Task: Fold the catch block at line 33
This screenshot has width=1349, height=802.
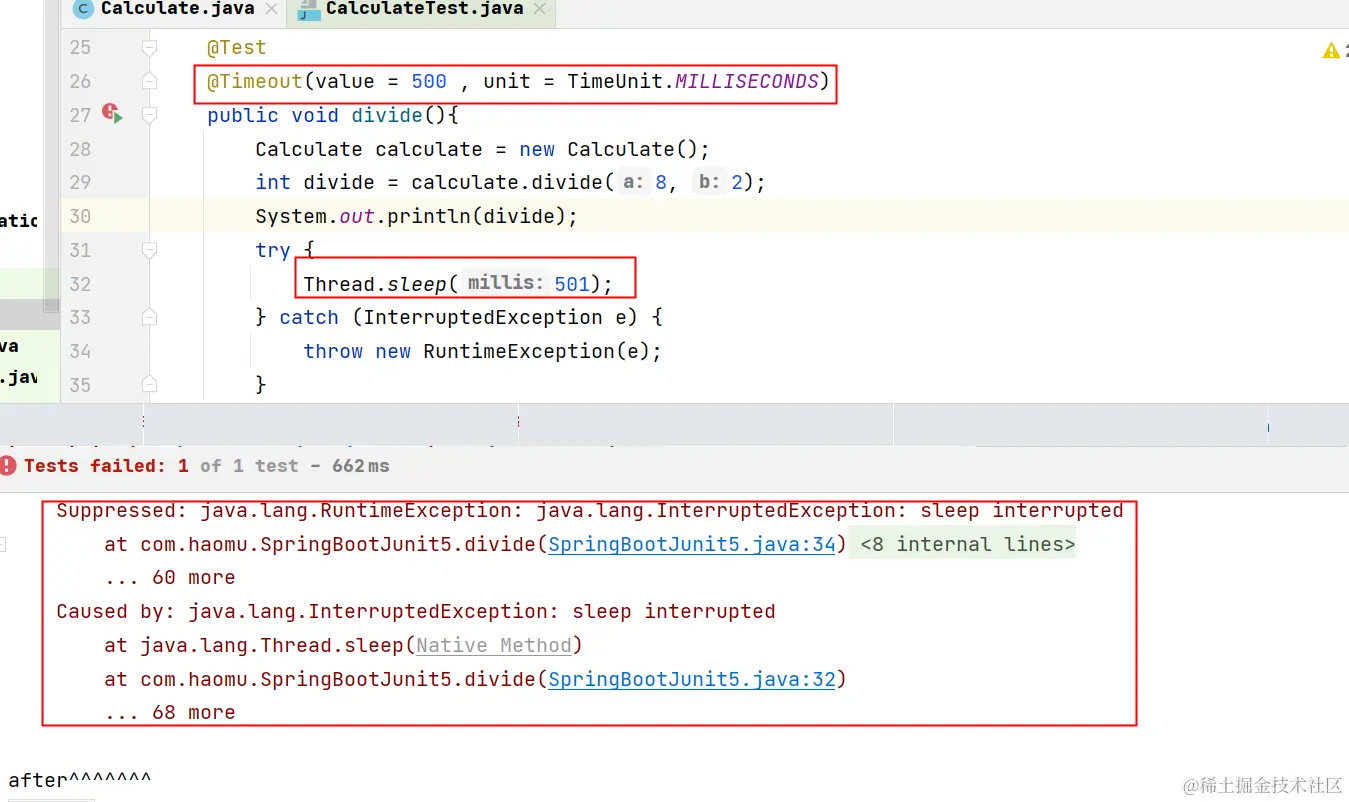Action: pos(149,317)
